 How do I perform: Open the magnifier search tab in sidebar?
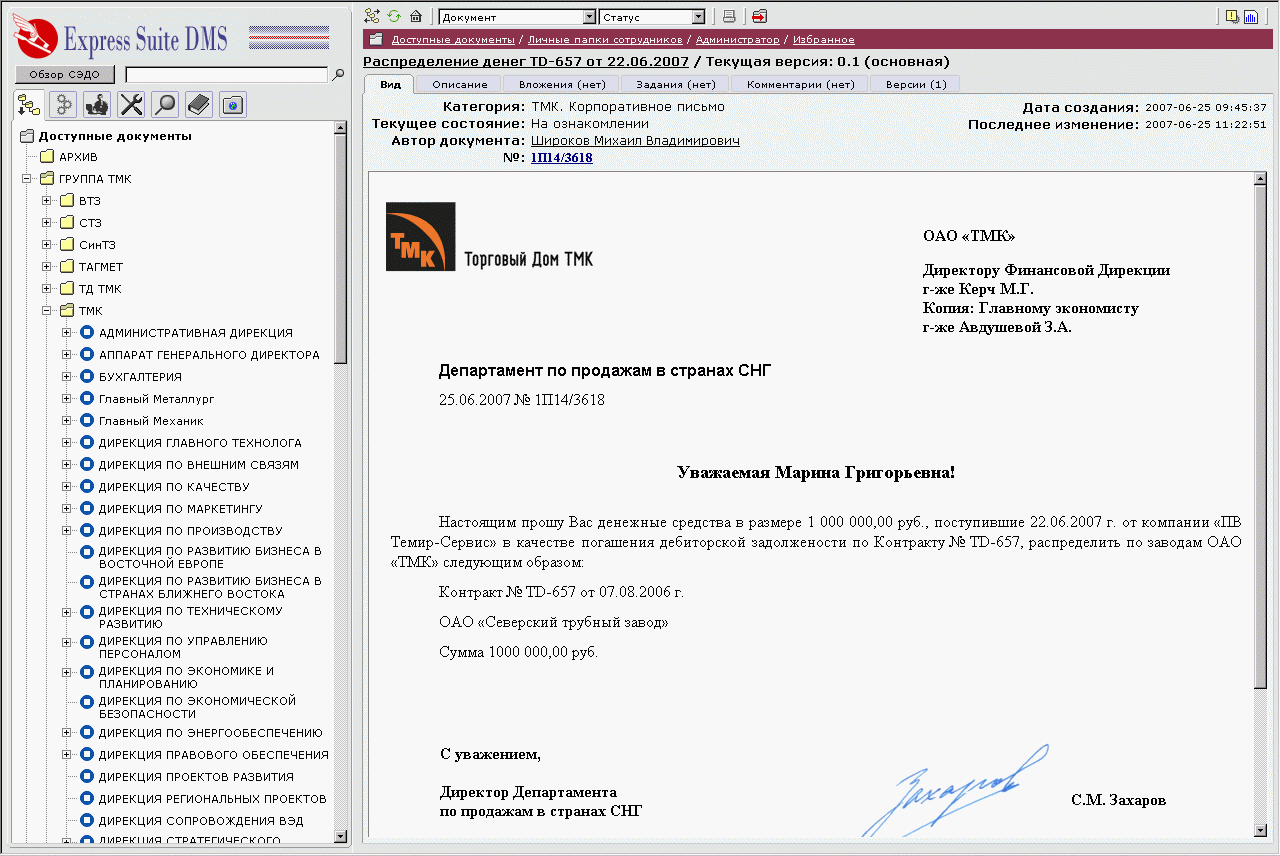165,104
